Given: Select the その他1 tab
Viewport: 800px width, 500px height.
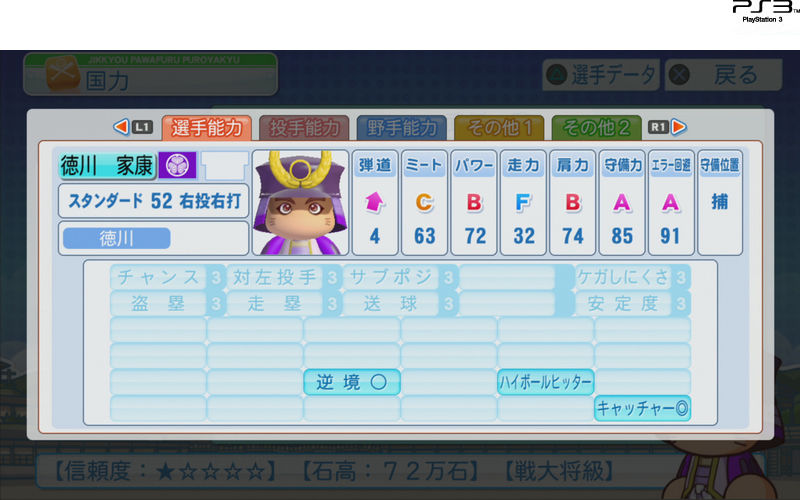Looking at the screenshot, I should pos(499,128).
